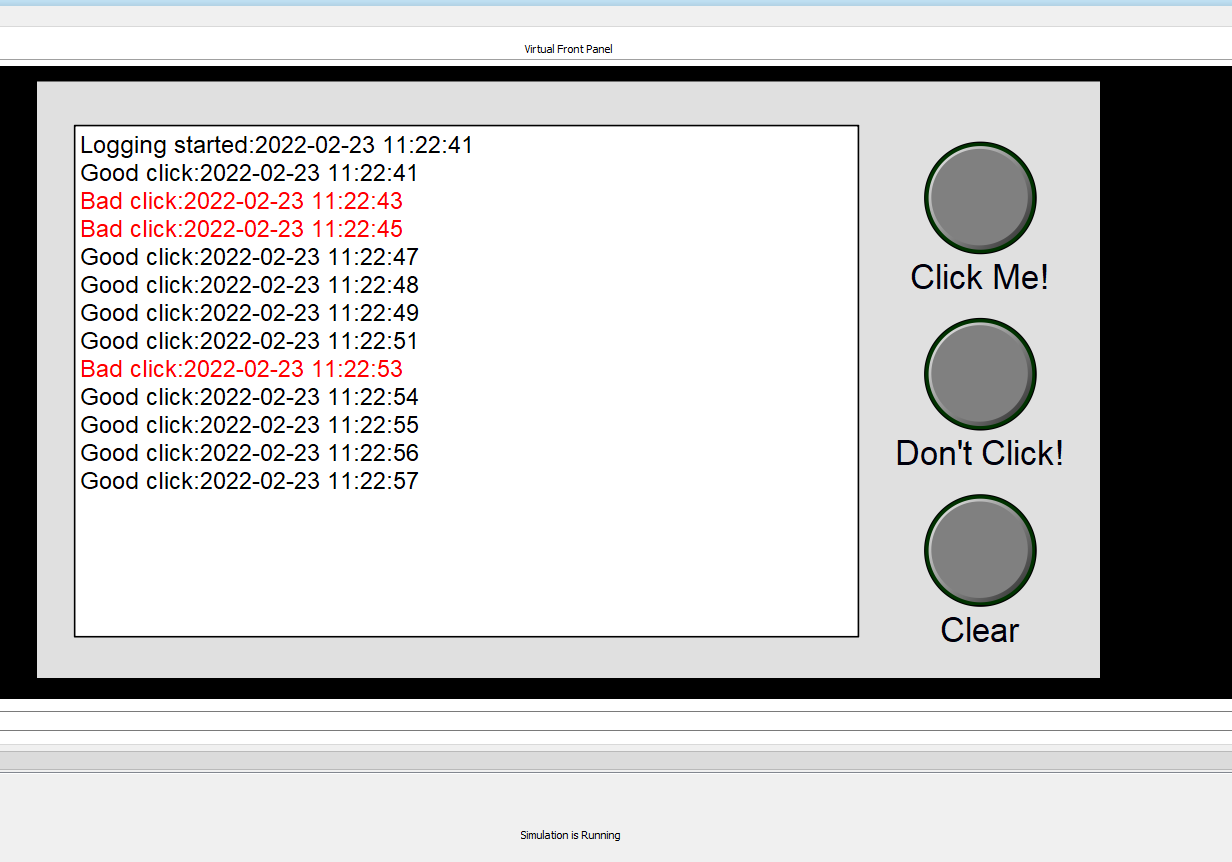Click the "Clear" label text

[979, 630]
